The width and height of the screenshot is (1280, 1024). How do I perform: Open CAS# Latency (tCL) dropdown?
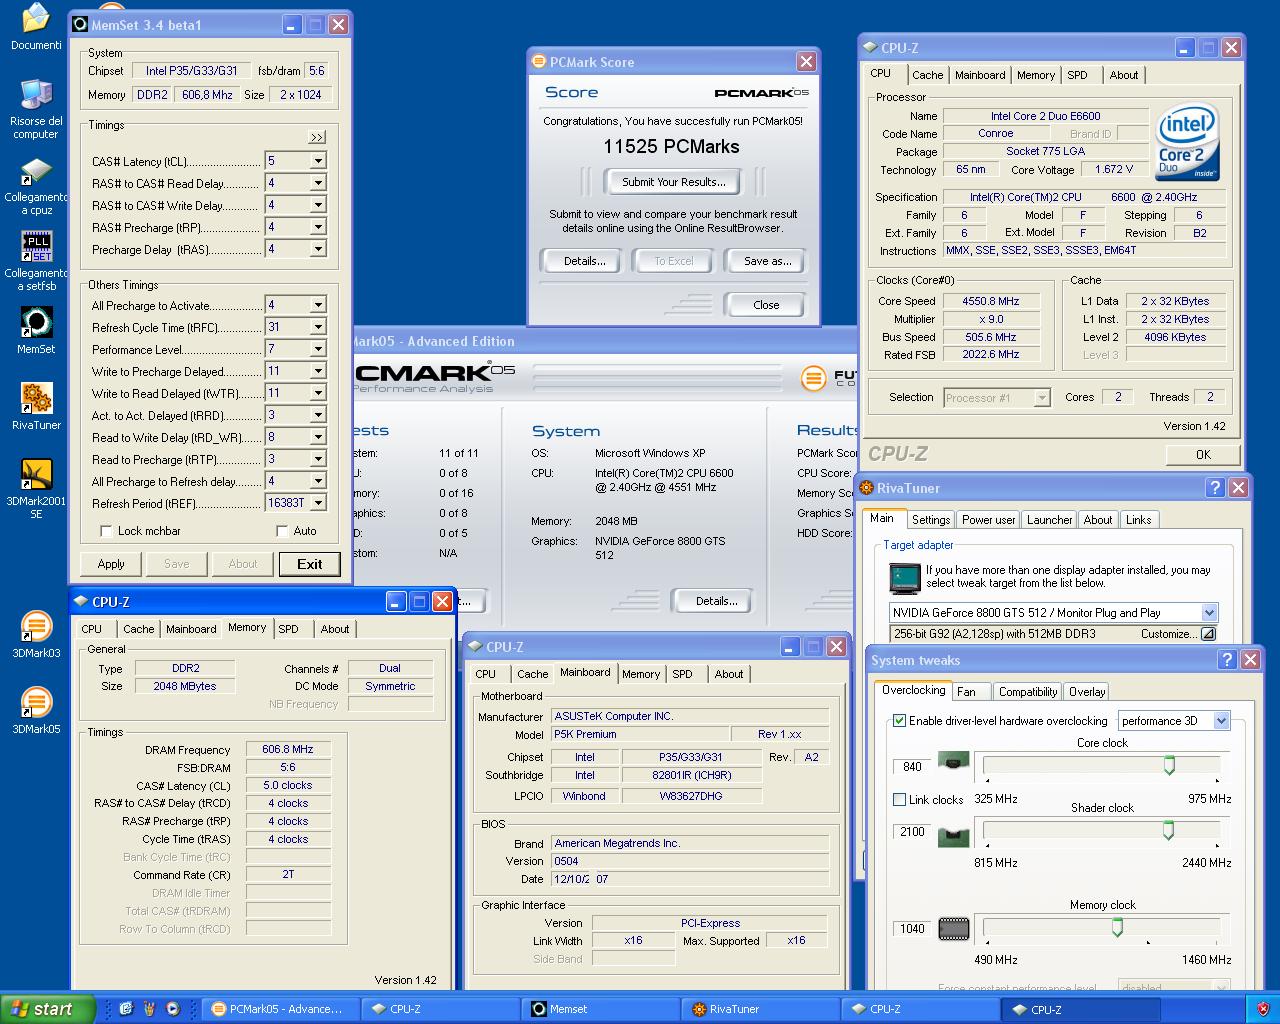pyautogui.click(x=318, y=161)
